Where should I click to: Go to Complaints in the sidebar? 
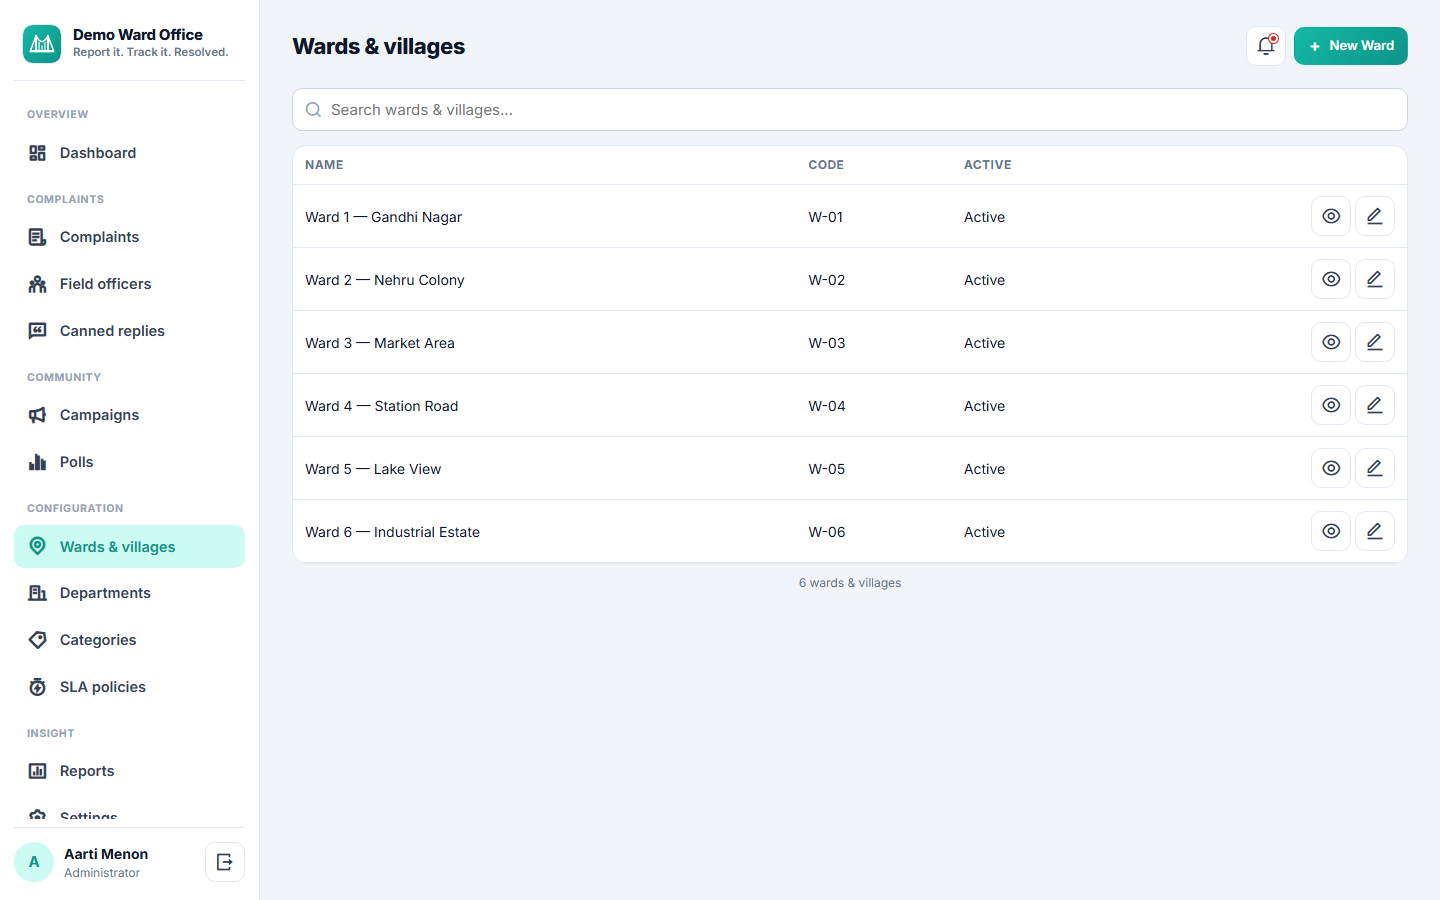click(129, 237)
